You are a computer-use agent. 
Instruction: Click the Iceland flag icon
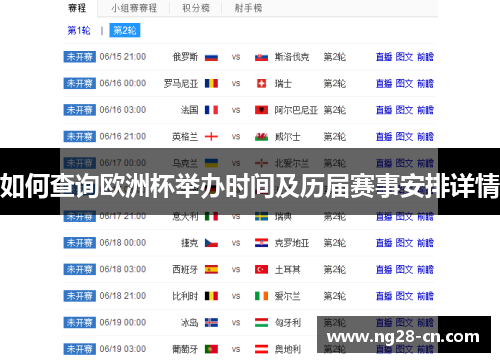[x=211, y=323]
